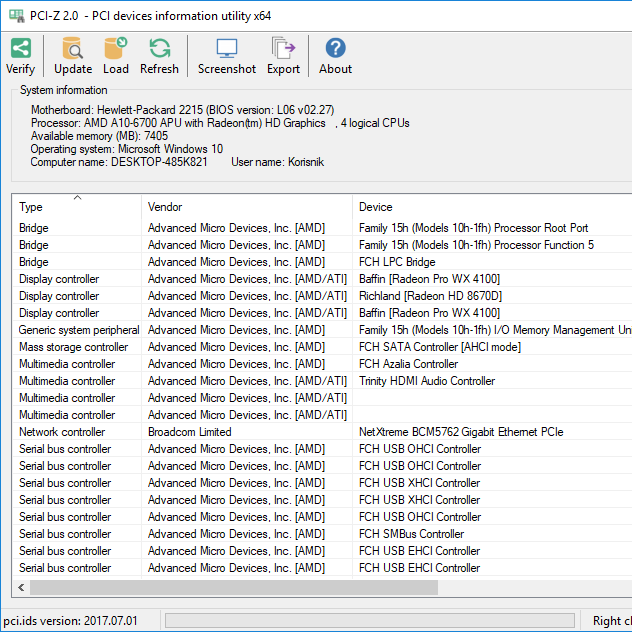Click the Update database icon
Image resolution: width=632 pixels, height=632 pixels.
coord(72,48)
